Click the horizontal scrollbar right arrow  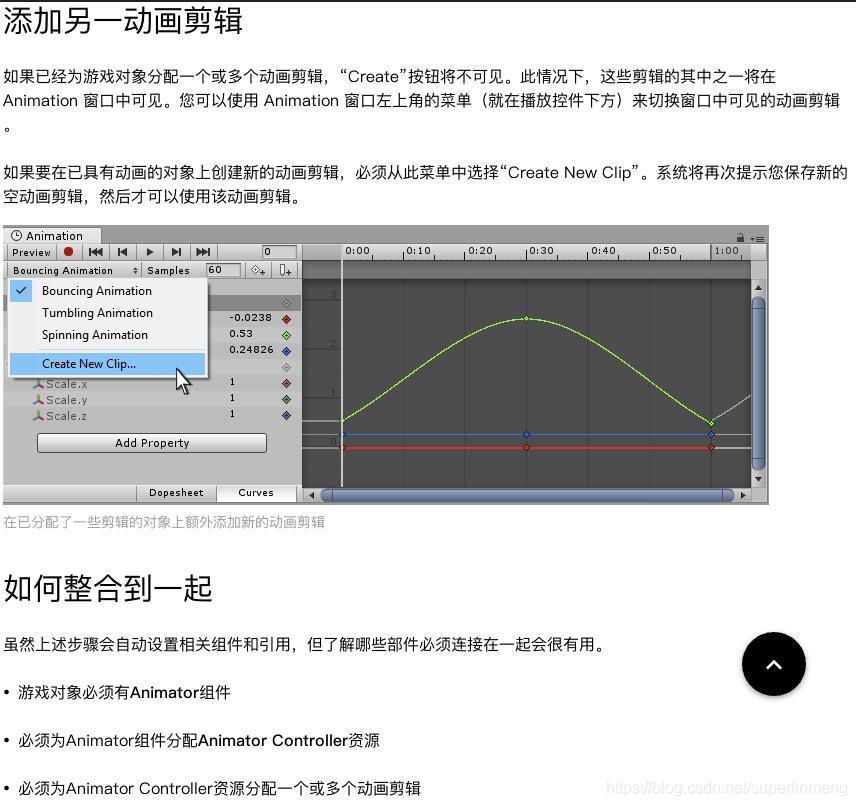tap(743, 495)
